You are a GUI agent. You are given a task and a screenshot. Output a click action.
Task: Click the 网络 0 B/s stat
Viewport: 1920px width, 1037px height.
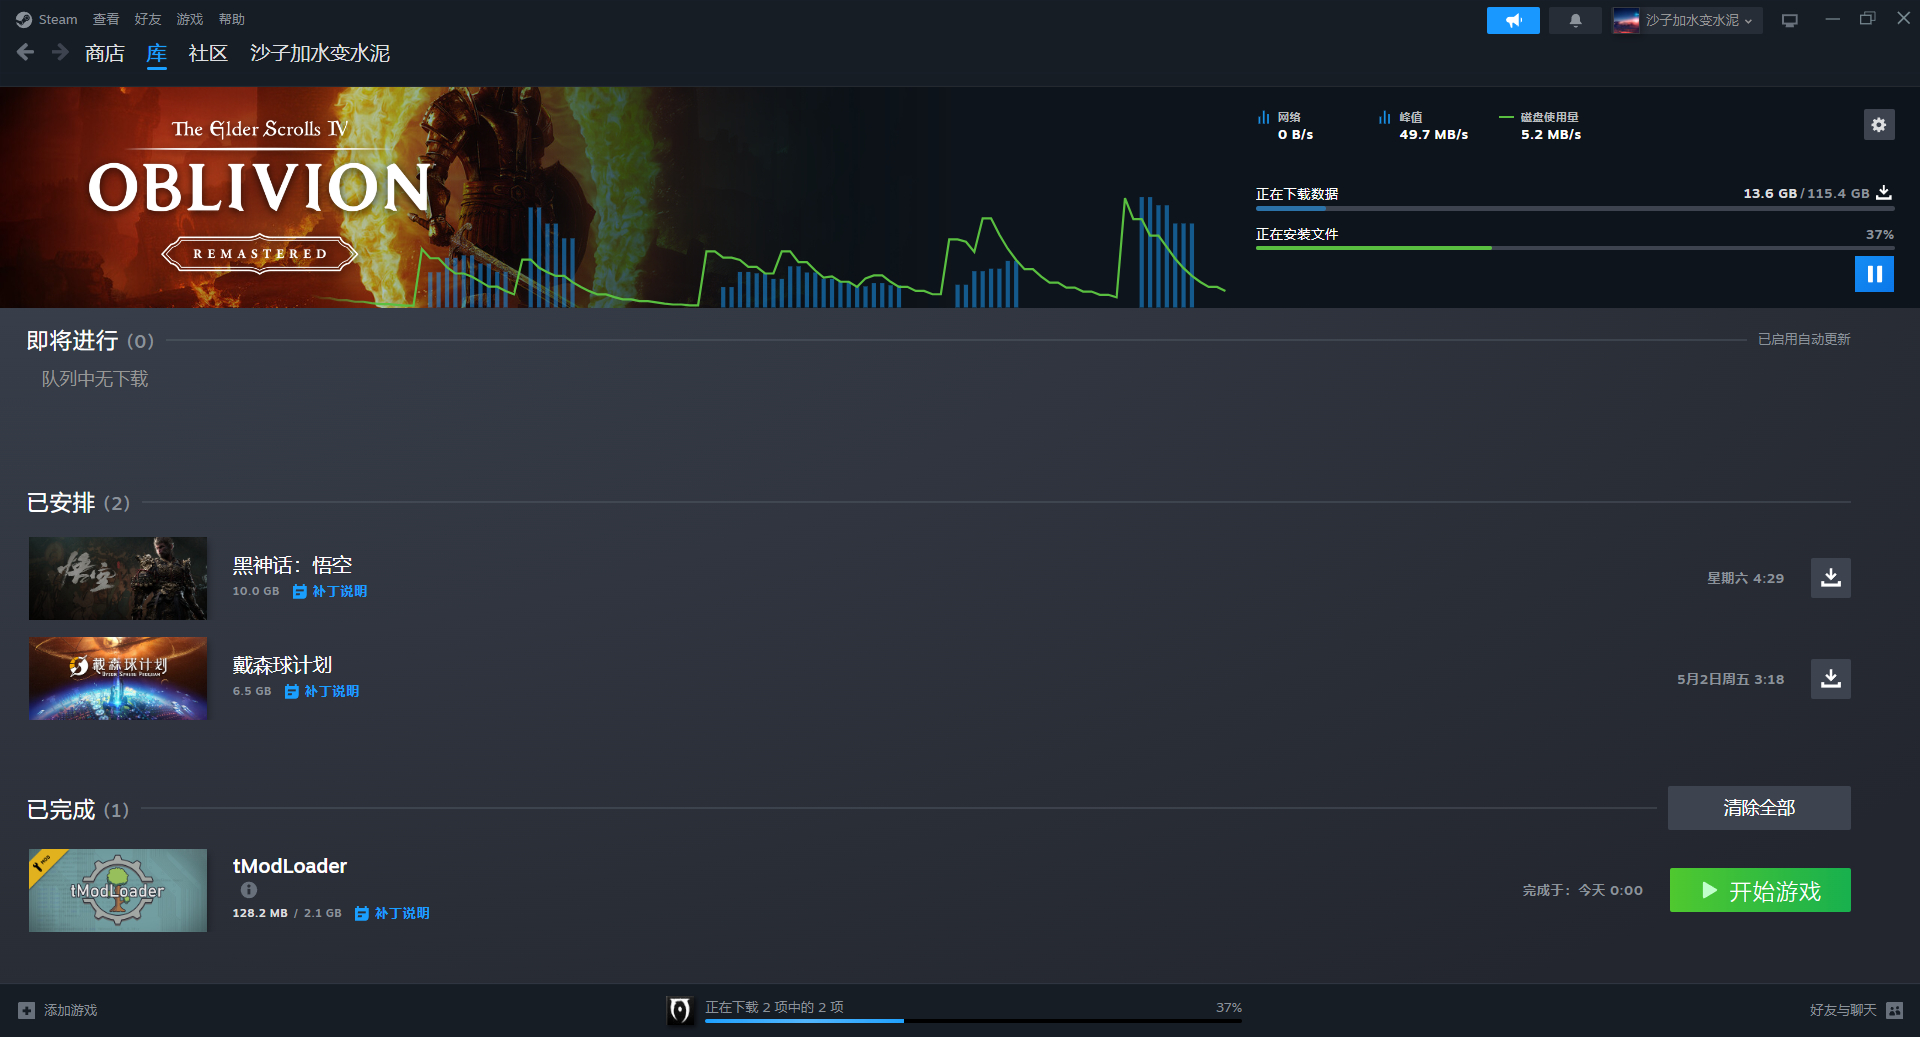click(1286, 126)
